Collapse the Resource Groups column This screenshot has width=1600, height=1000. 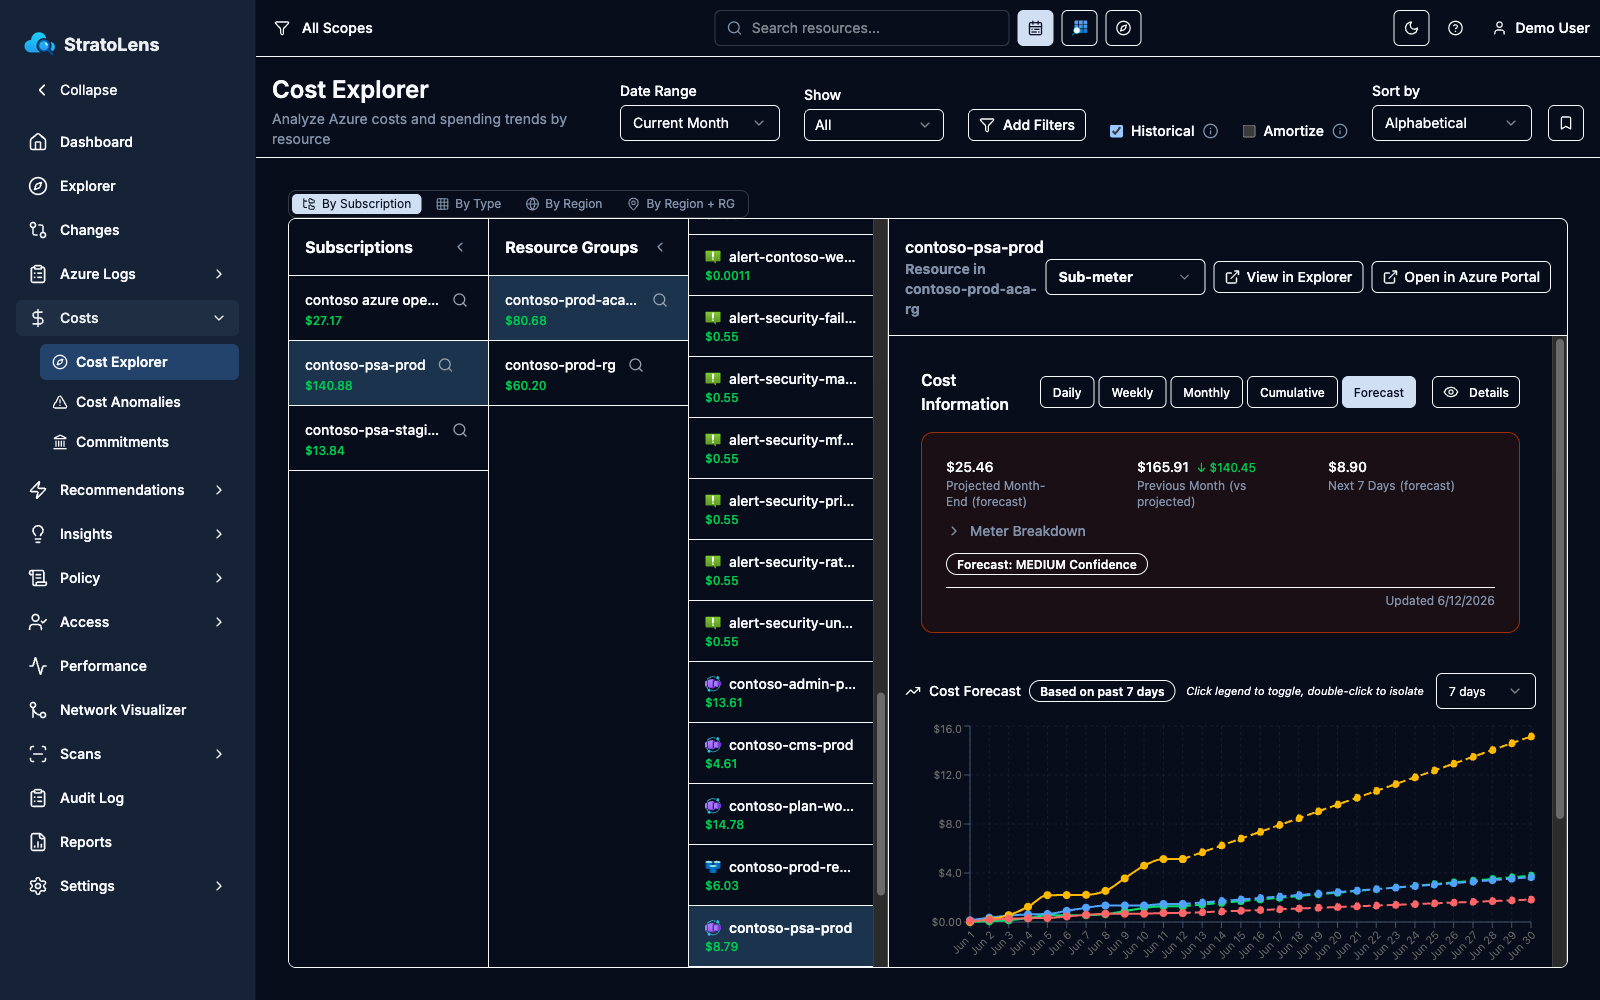660,247
